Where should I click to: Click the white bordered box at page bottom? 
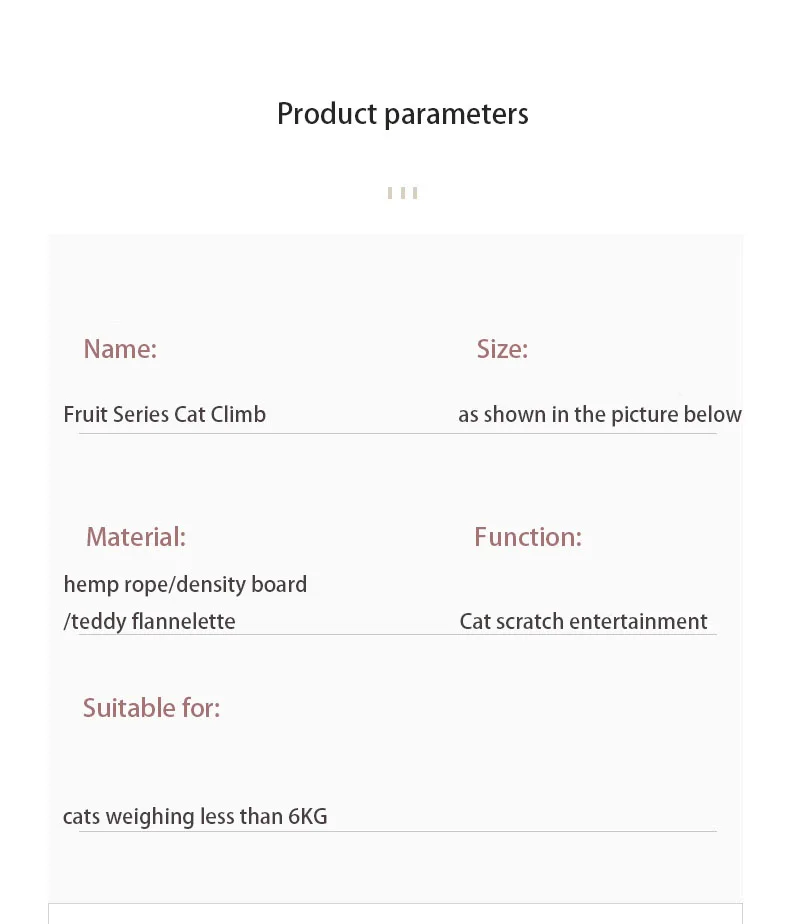tap(395, 914)
